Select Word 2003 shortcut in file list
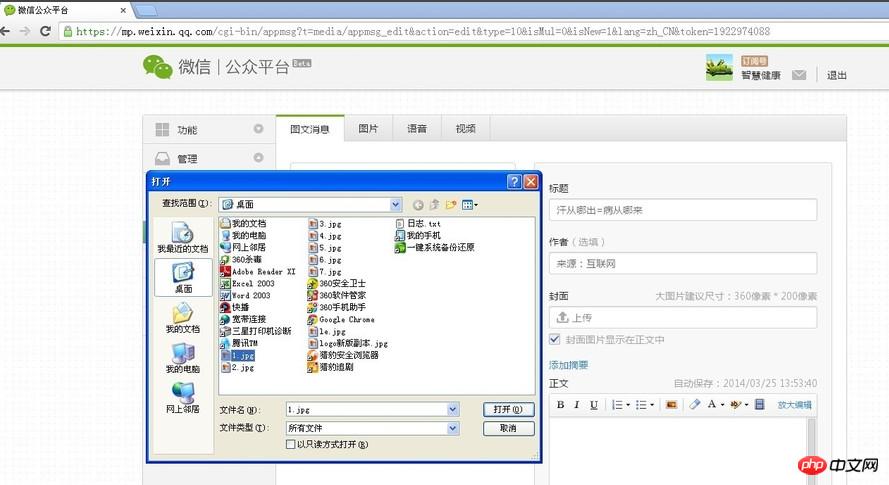Screen dimensions: 889x485 tap(246, 295)
